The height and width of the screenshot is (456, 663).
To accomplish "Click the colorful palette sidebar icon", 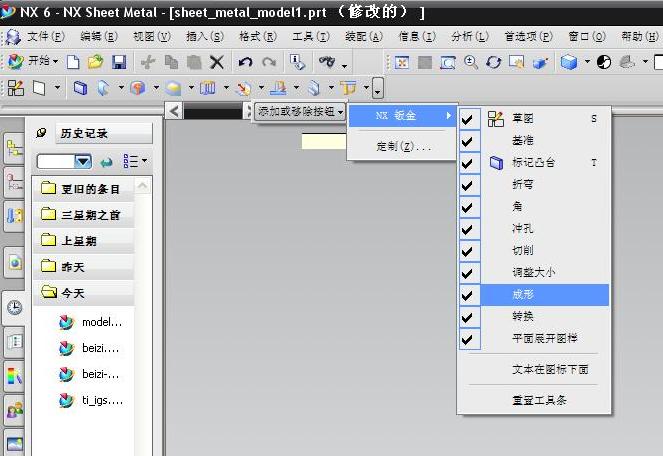I will point(14,376).
